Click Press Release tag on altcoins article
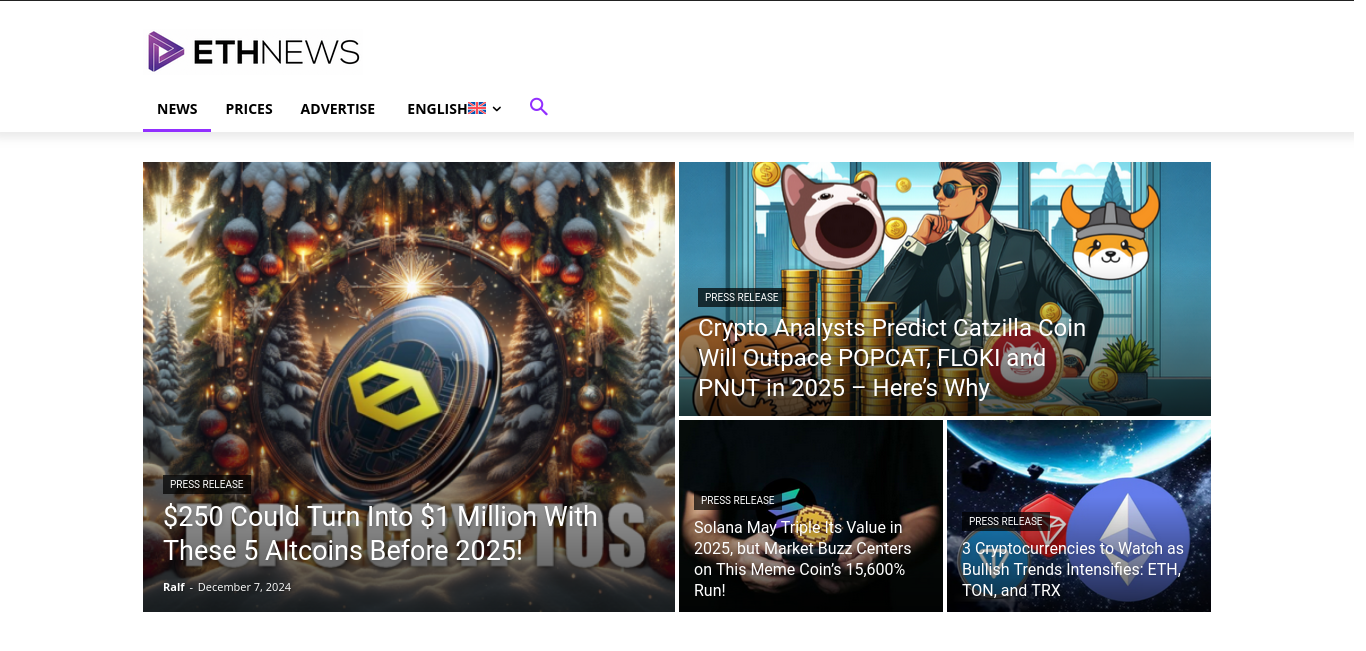The height and width of the screenshot is (651, 1366). click(207, 484)
